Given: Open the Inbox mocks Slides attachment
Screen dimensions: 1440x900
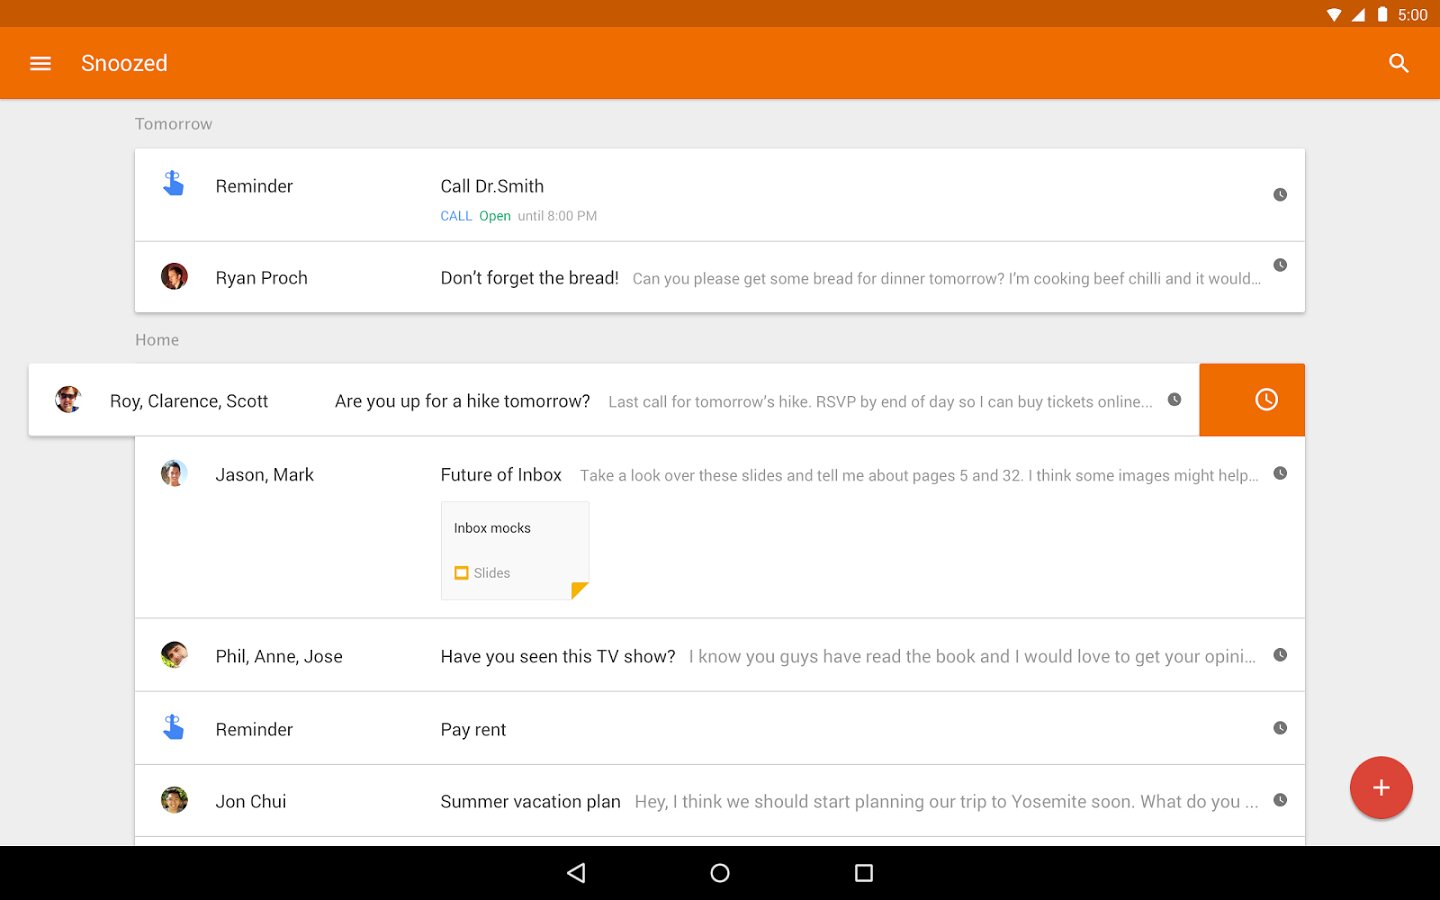Looking at the screenshot, I should tap(515, 550).
